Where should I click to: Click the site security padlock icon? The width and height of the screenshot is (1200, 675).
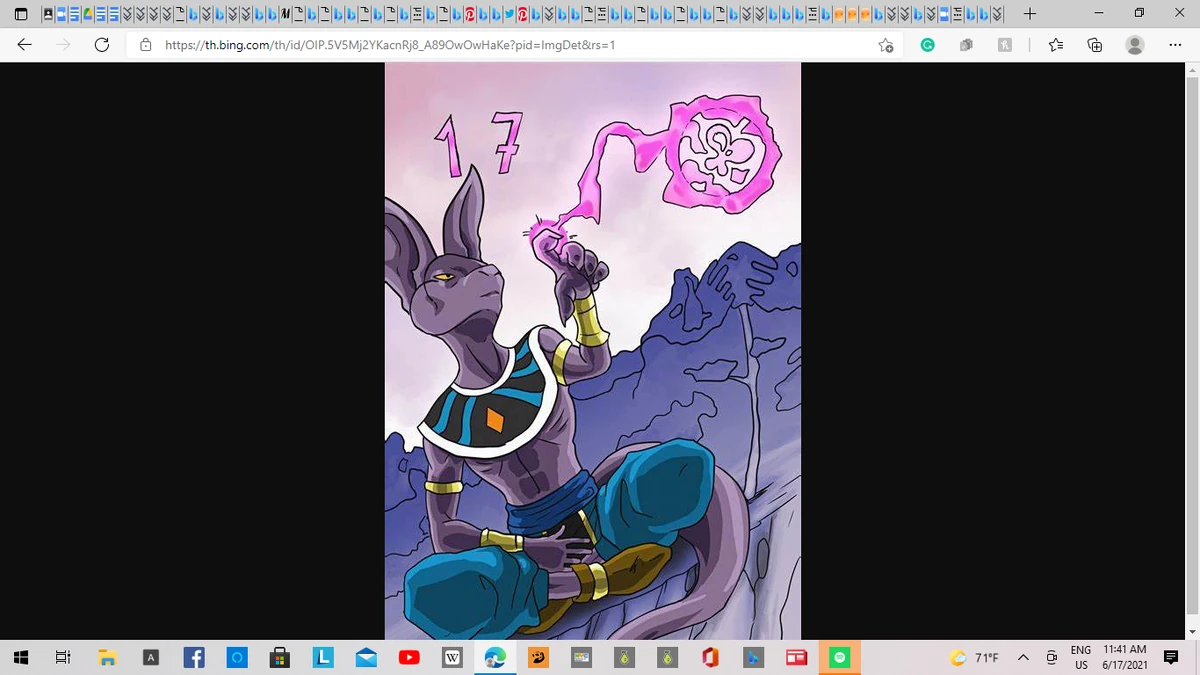click(x=146, y=45)
